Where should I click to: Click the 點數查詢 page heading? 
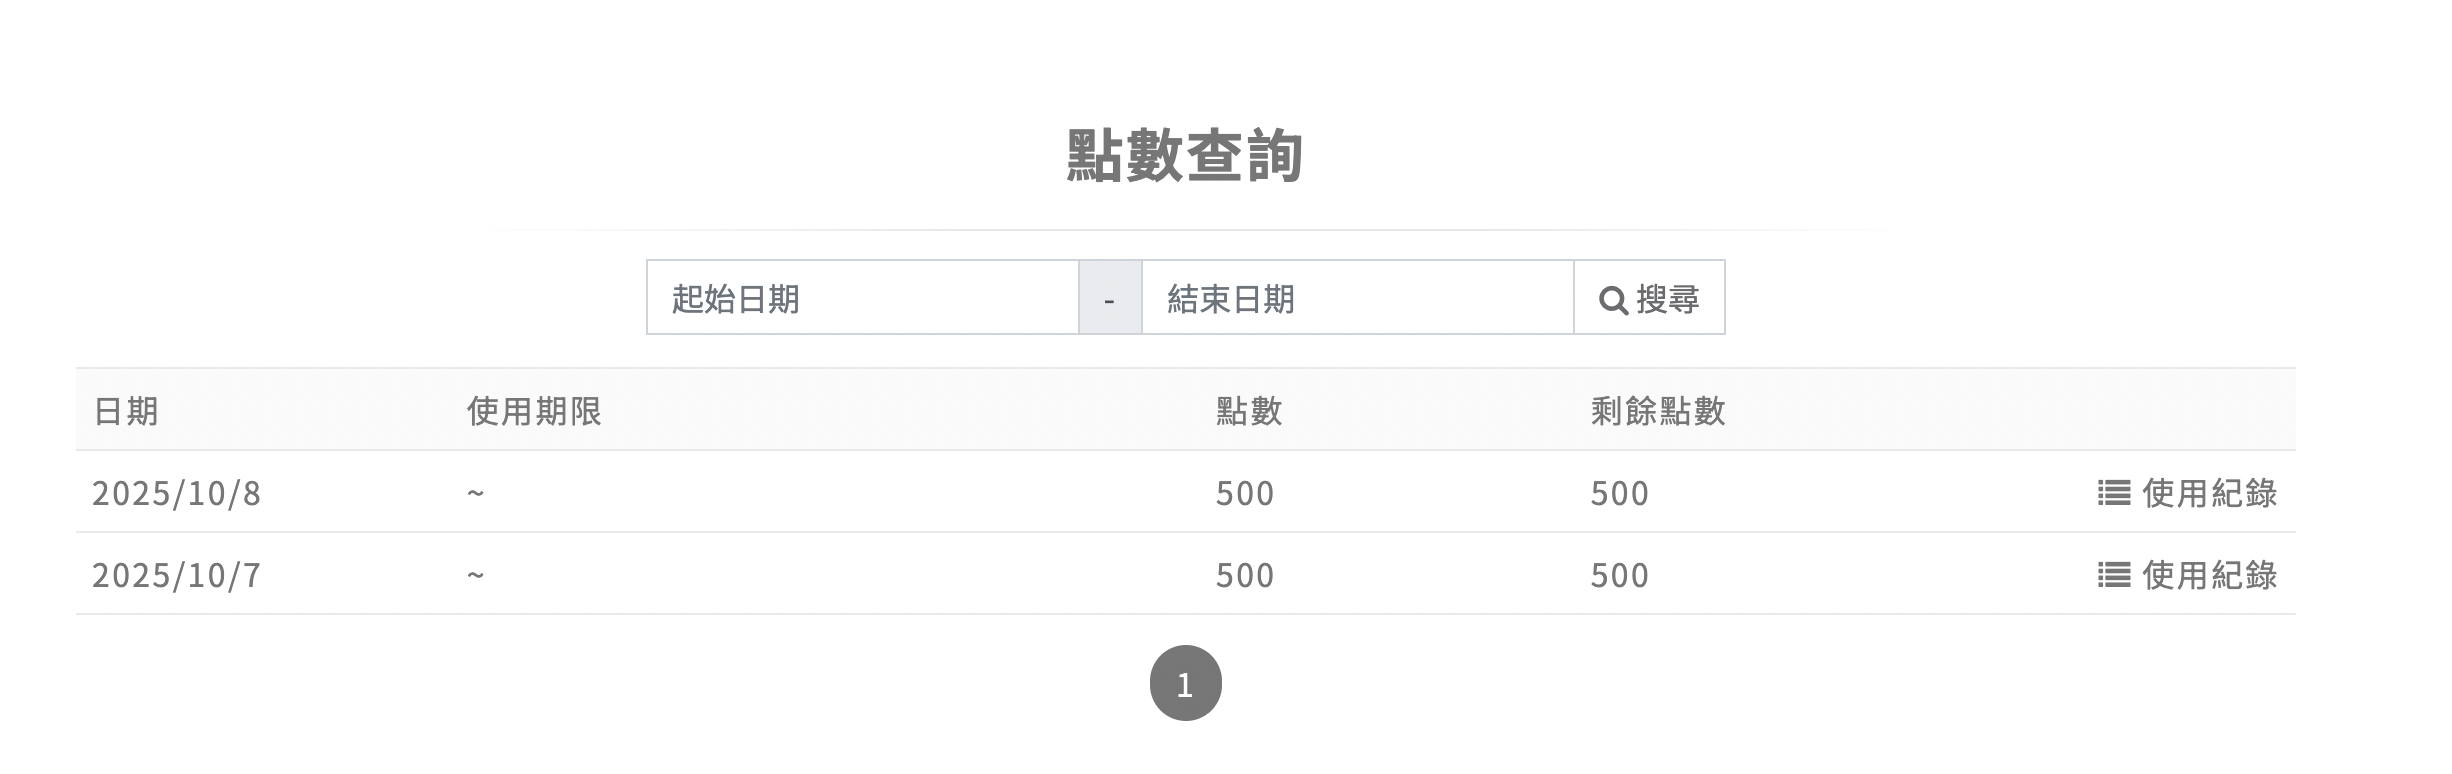[1185, 157]
